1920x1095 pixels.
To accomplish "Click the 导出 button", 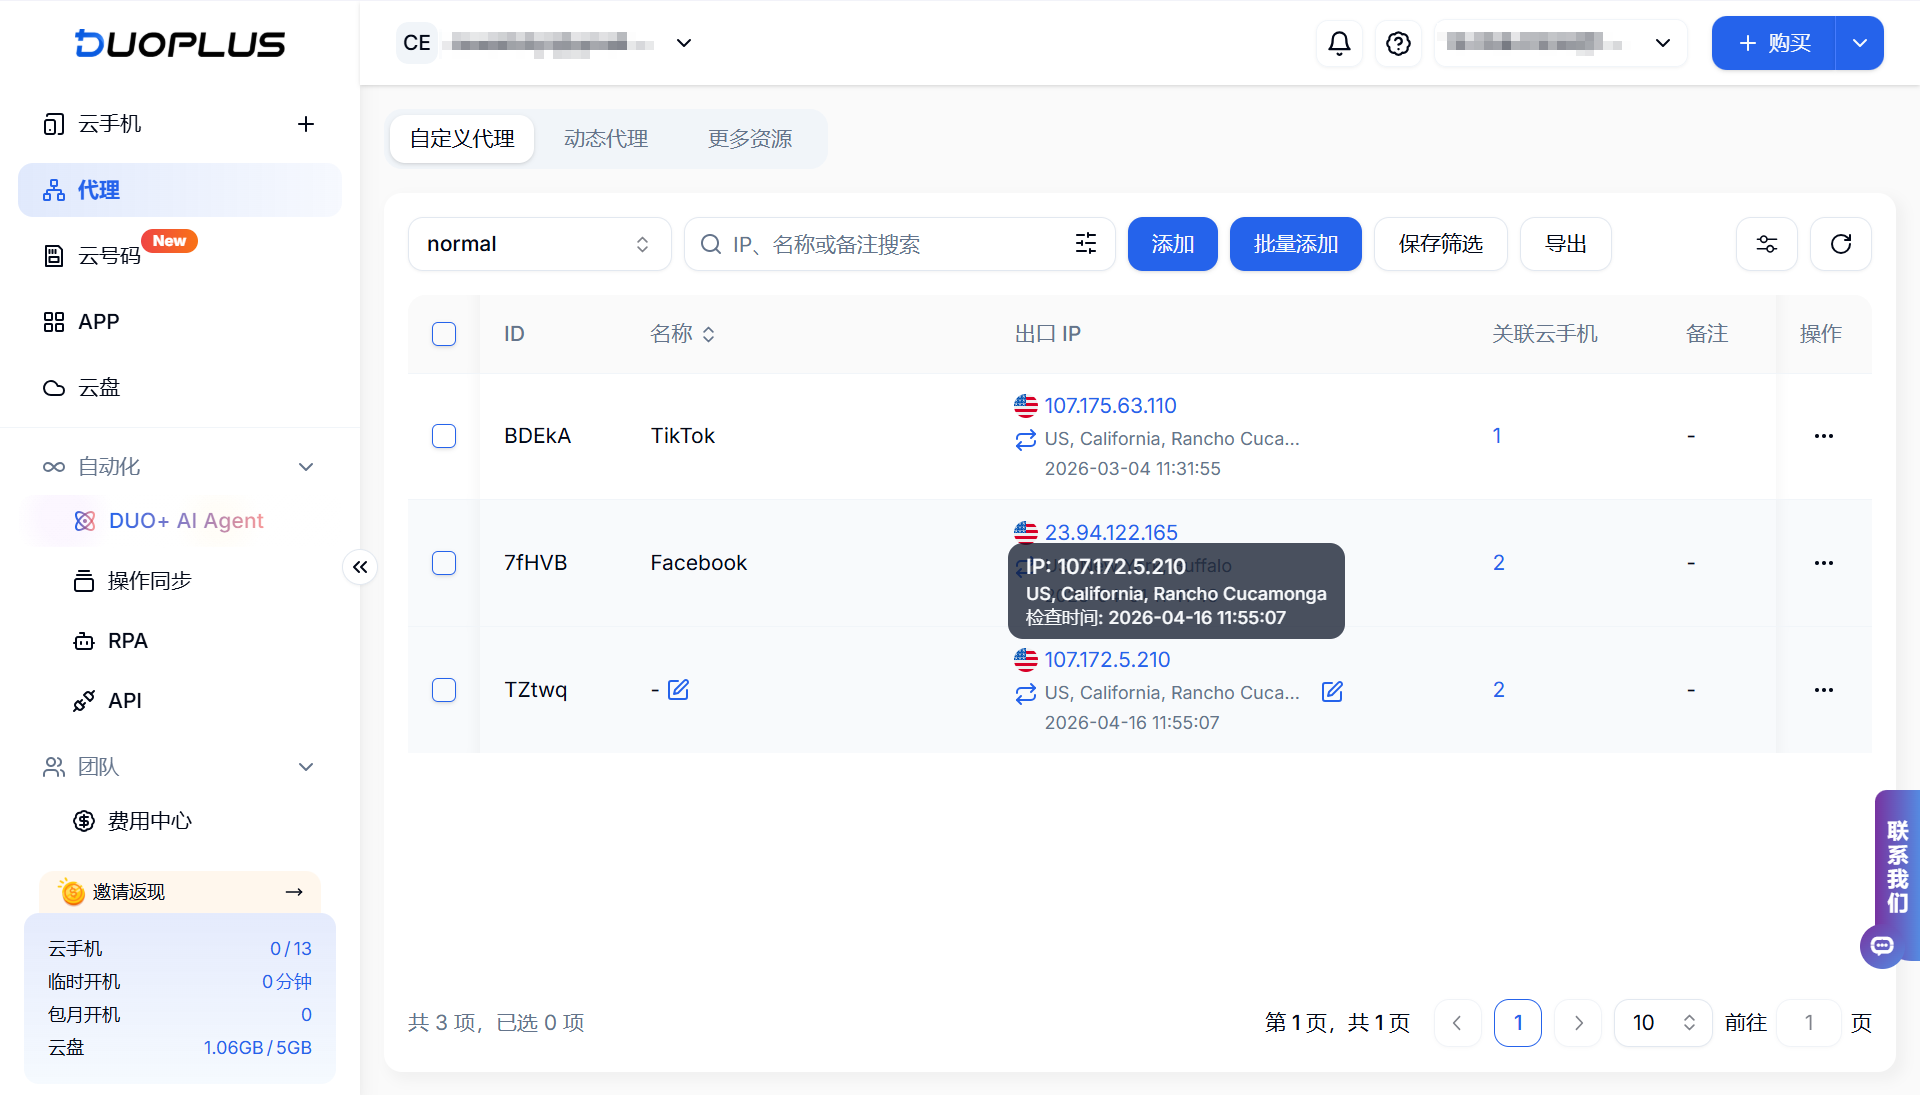I will (1565, 244).
